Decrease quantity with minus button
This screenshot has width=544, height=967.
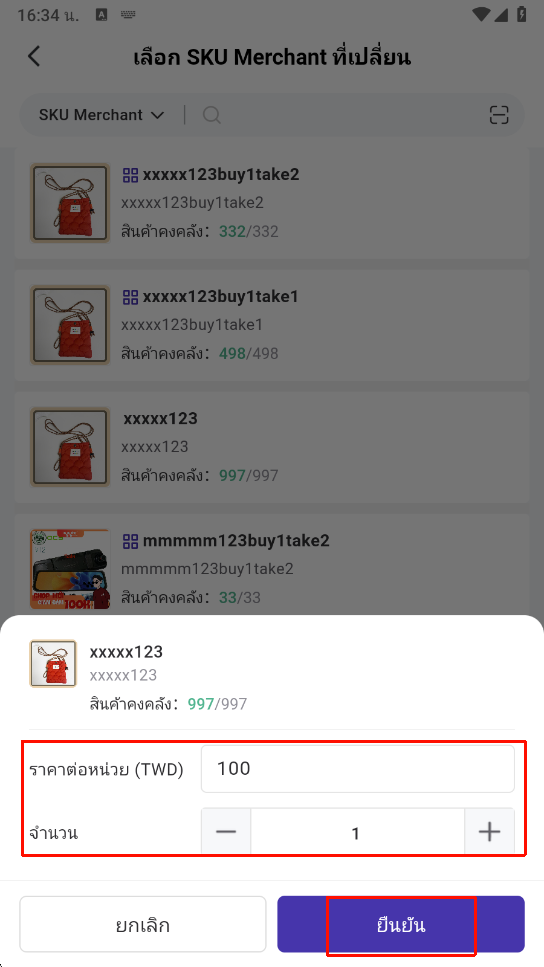coord(226,833)
